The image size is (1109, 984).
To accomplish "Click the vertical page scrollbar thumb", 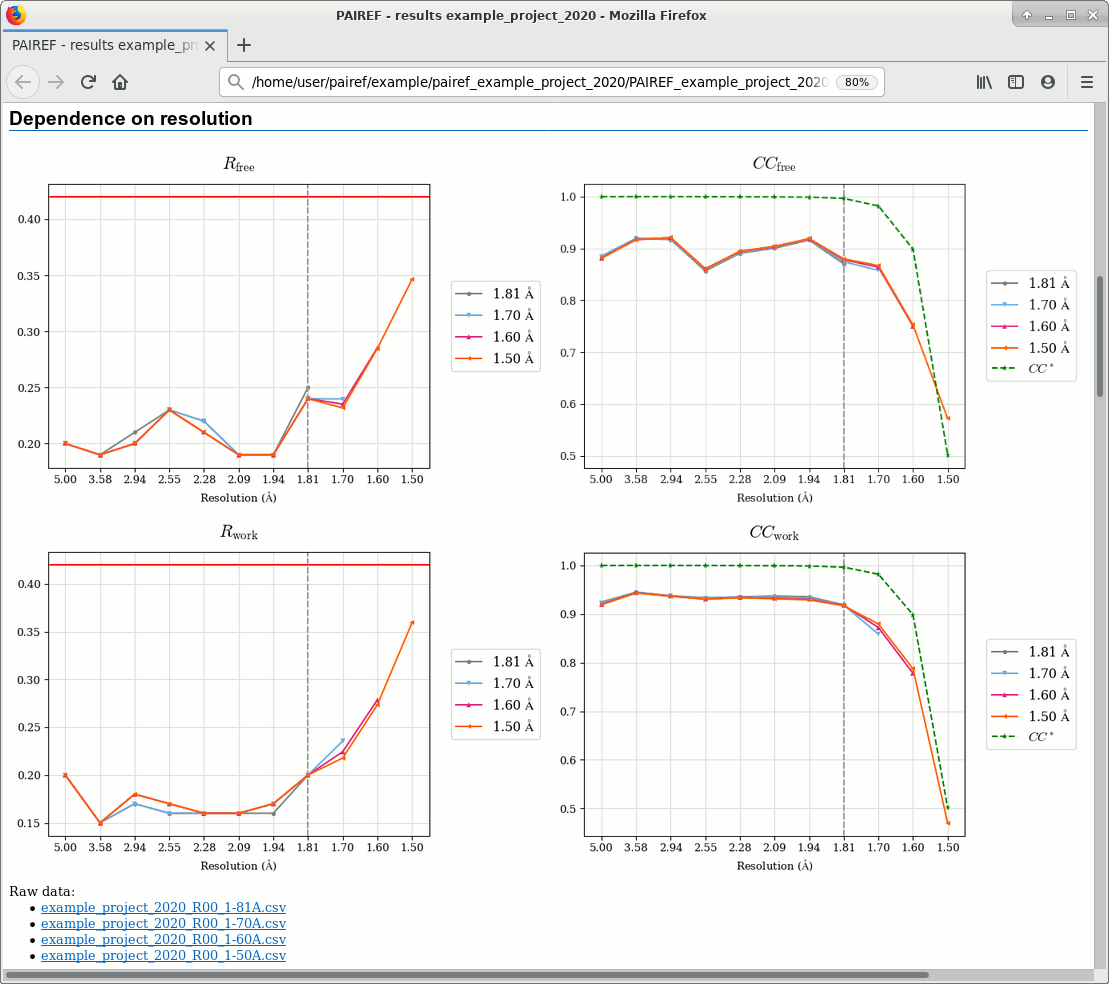I will coord(1101,337).
